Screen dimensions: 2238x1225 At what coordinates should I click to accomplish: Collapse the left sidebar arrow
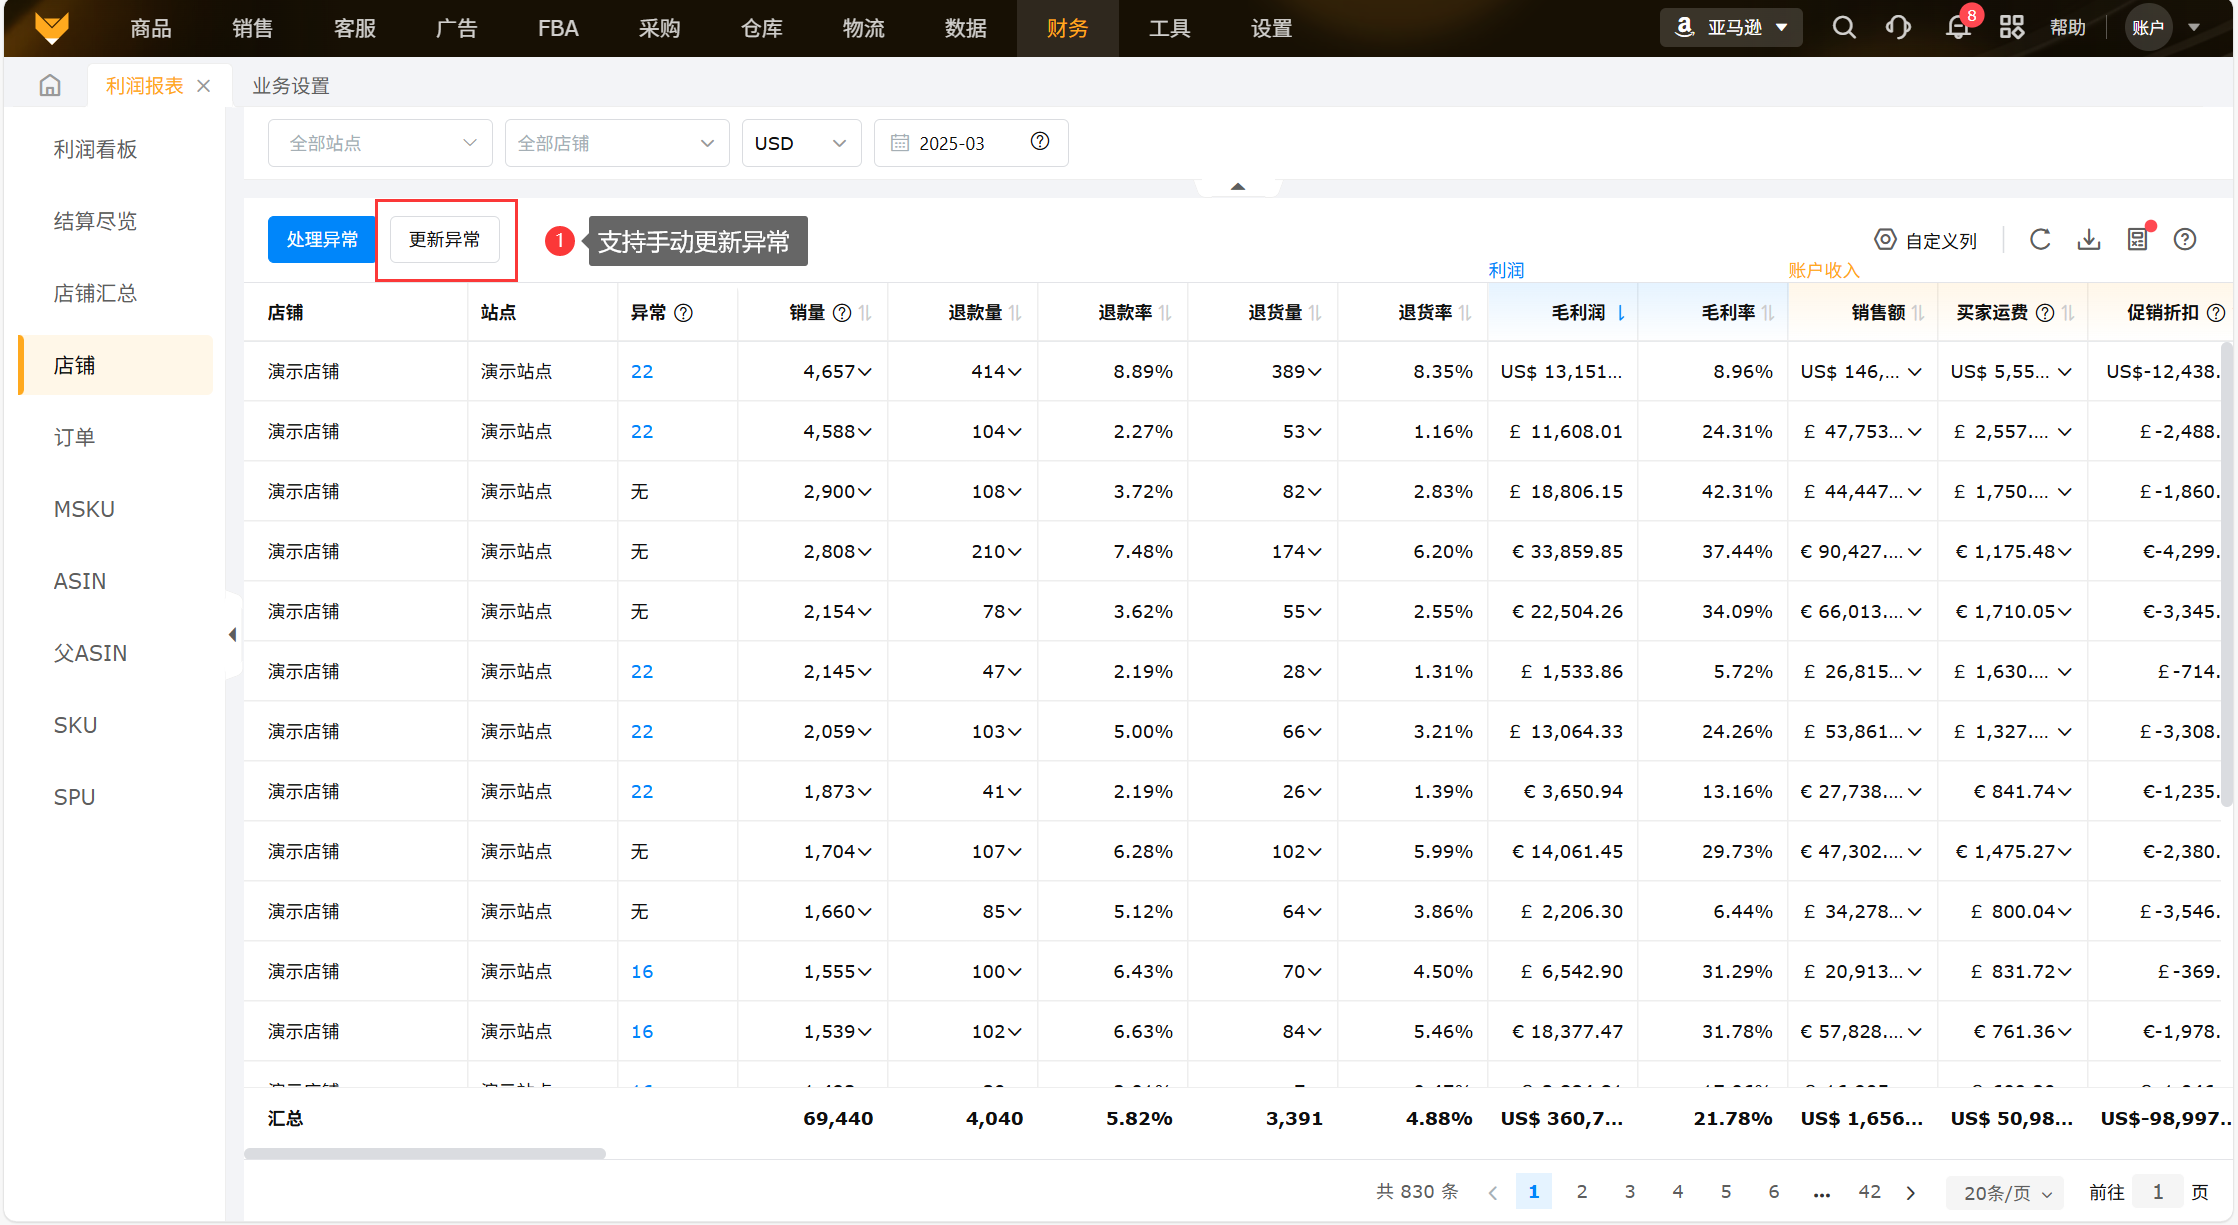pos(232,635)
